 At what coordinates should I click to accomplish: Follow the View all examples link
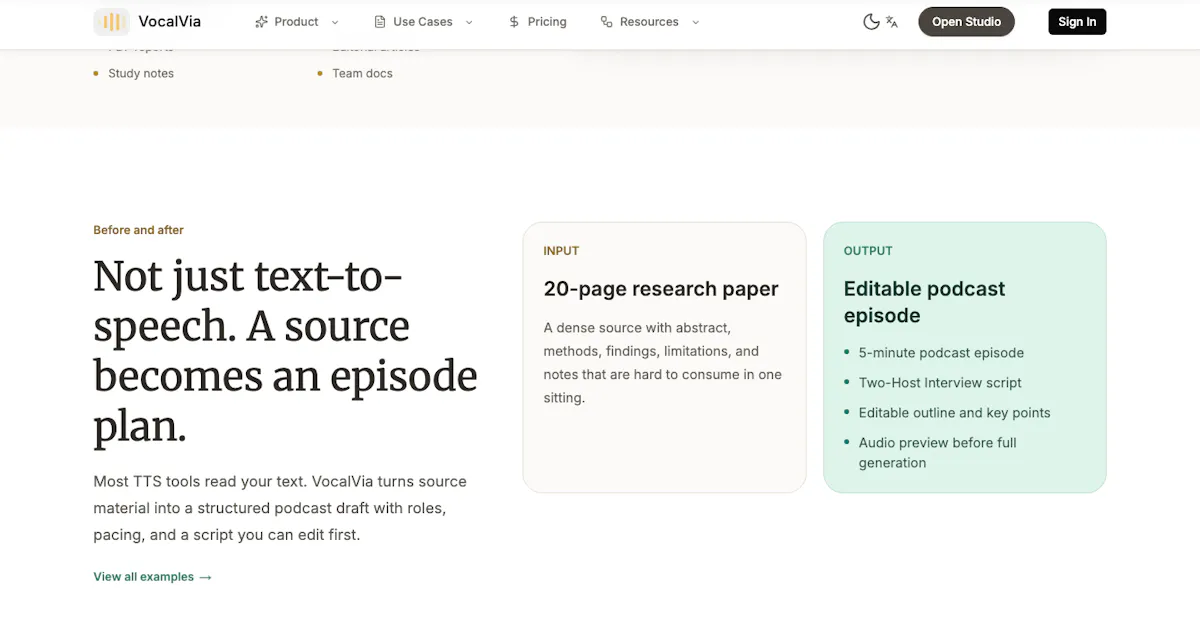click(x=152, y=577)
